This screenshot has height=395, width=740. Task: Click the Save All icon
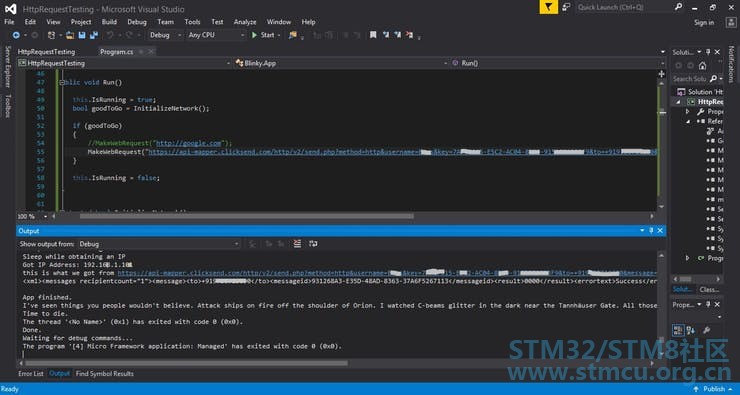click(93, 35)
